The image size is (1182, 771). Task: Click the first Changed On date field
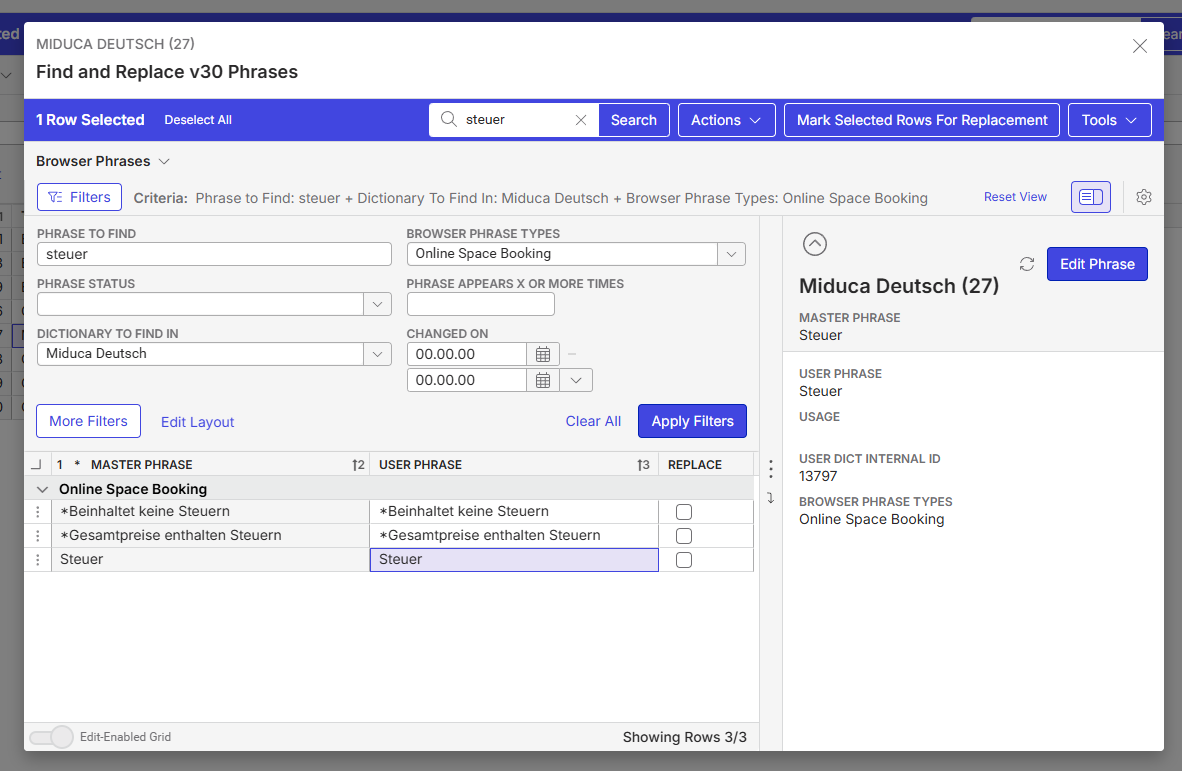(467, 354)
